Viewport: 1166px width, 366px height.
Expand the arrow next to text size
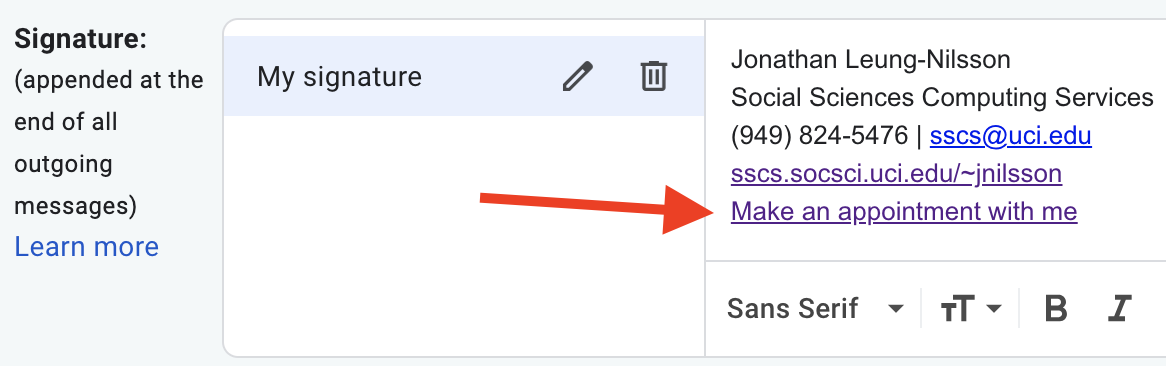[x=994, y=308]
